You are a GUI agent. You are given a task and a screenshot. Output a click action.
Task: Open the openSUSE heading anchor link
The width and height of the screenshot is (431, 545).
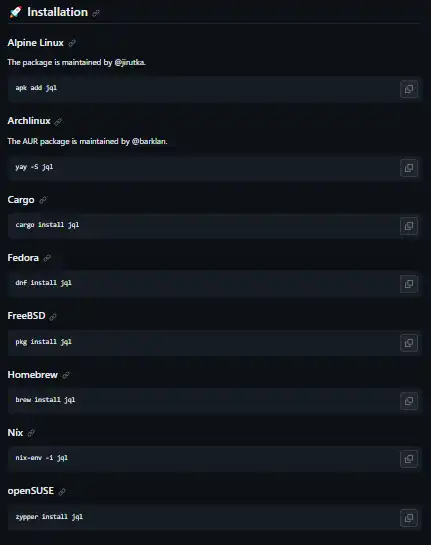click(62, 491)
